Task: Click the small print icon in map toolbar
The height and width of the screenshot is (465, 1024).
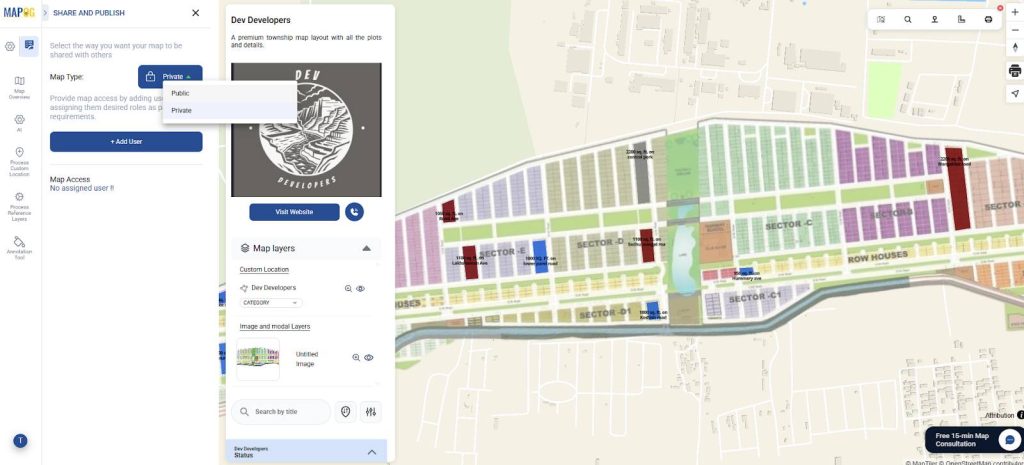Action: pos(988,20)
